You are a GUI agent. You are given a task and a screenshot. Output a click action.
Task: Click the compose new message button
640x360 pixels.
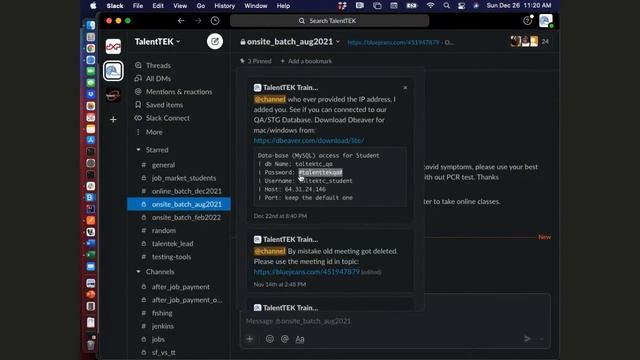pos(215,41)
